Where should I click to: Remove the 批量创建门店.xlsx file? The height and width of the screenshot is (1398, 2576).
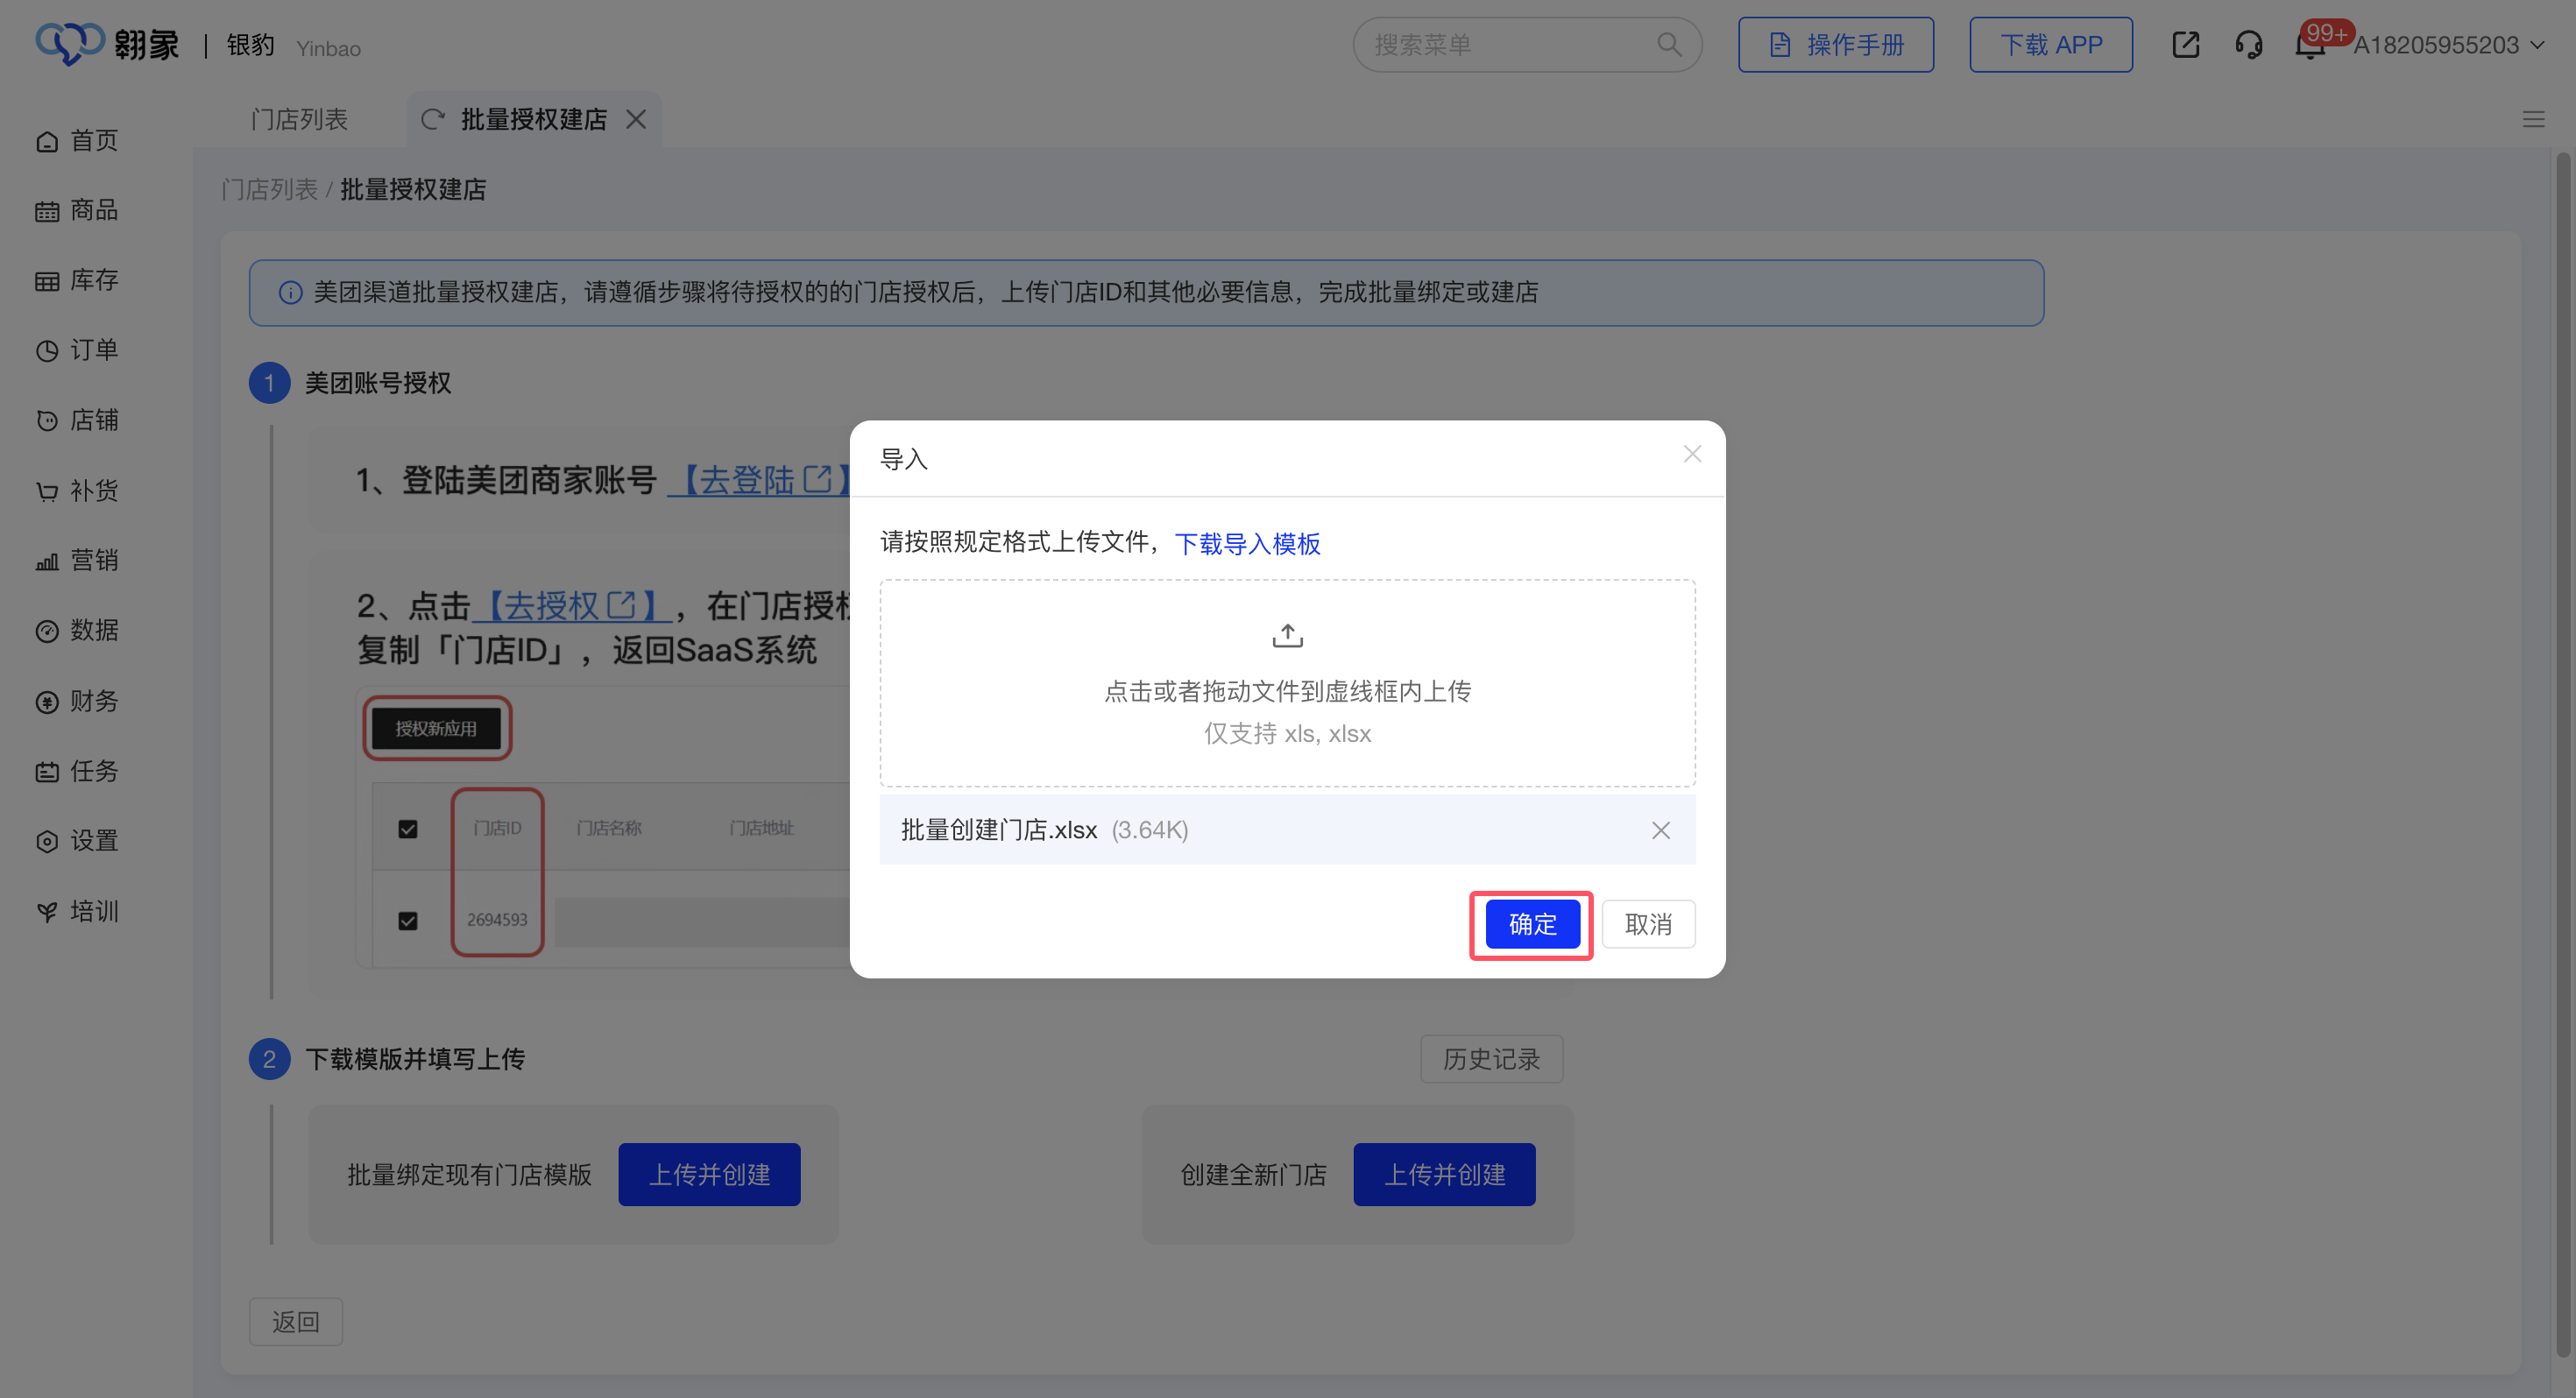[1660, 830]
